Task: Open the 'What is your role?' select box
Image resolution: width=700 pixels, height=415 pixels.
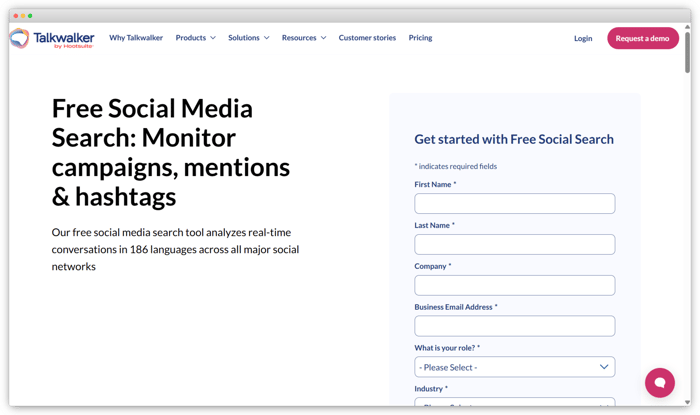Action: 514,367
